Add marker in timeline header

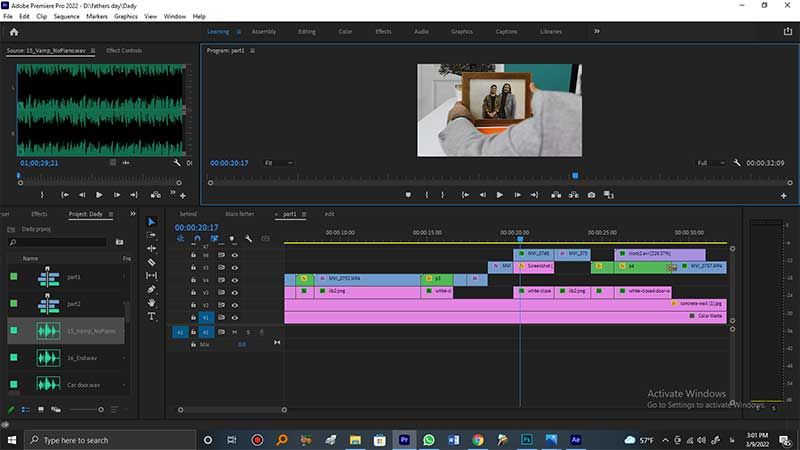[232, 238]
